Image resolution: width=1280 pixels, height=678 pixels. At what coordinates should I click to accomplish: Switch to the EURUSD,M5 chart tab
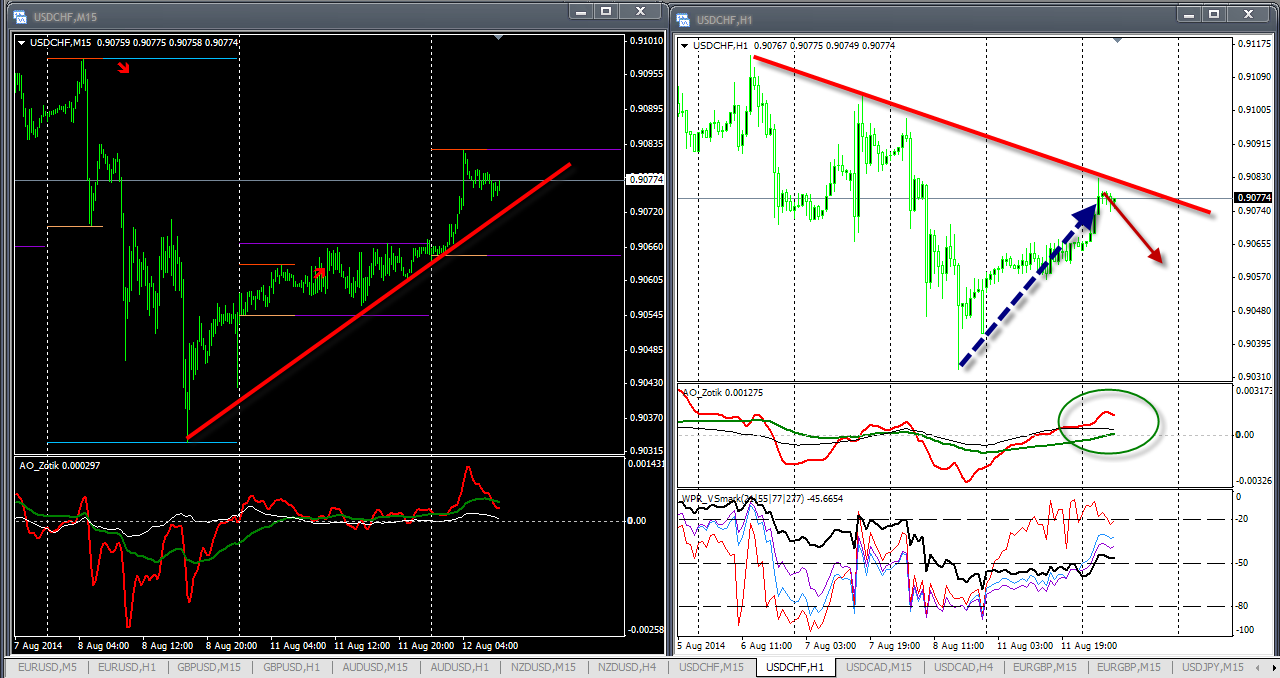[x=44, y=667]
